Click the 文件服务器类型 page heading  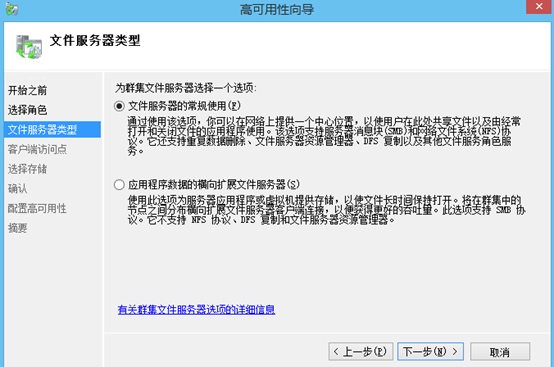[x=95, y=41]
